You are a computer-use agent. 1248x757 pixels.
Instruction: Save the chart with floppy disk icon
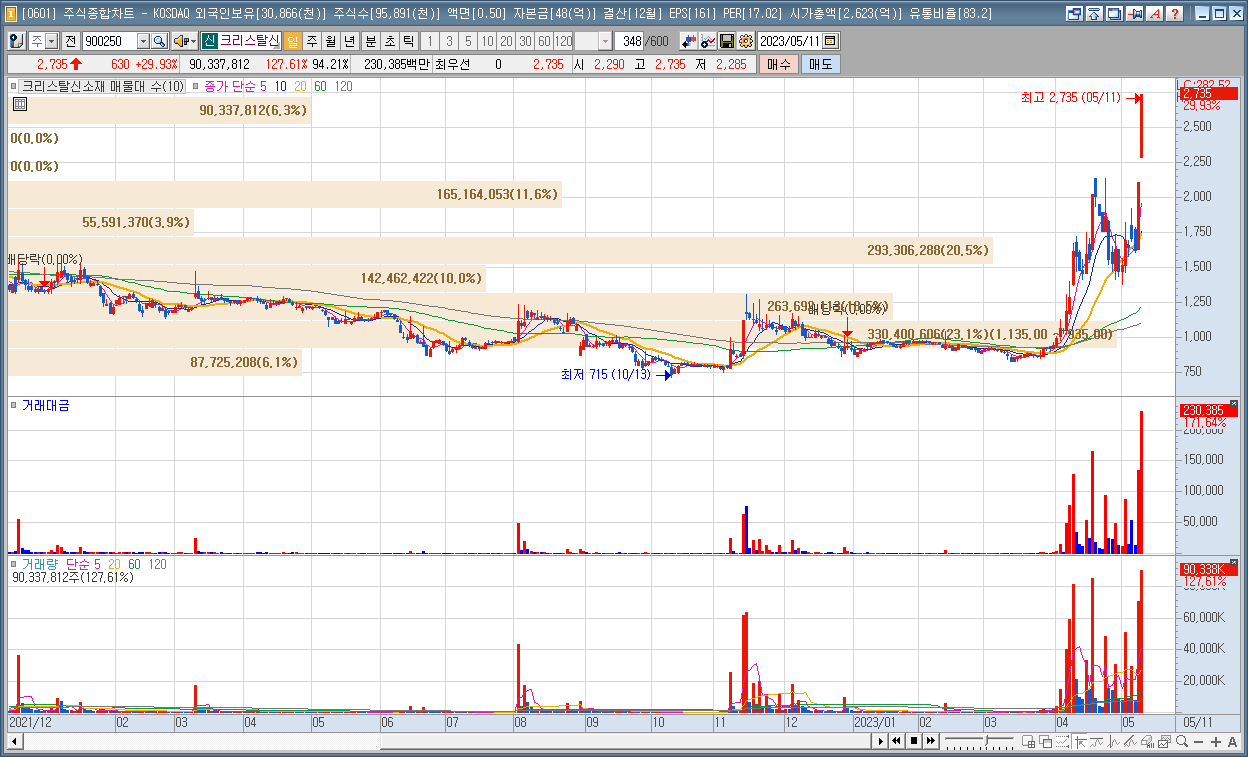pyautogui.click(x=727, y=41)
